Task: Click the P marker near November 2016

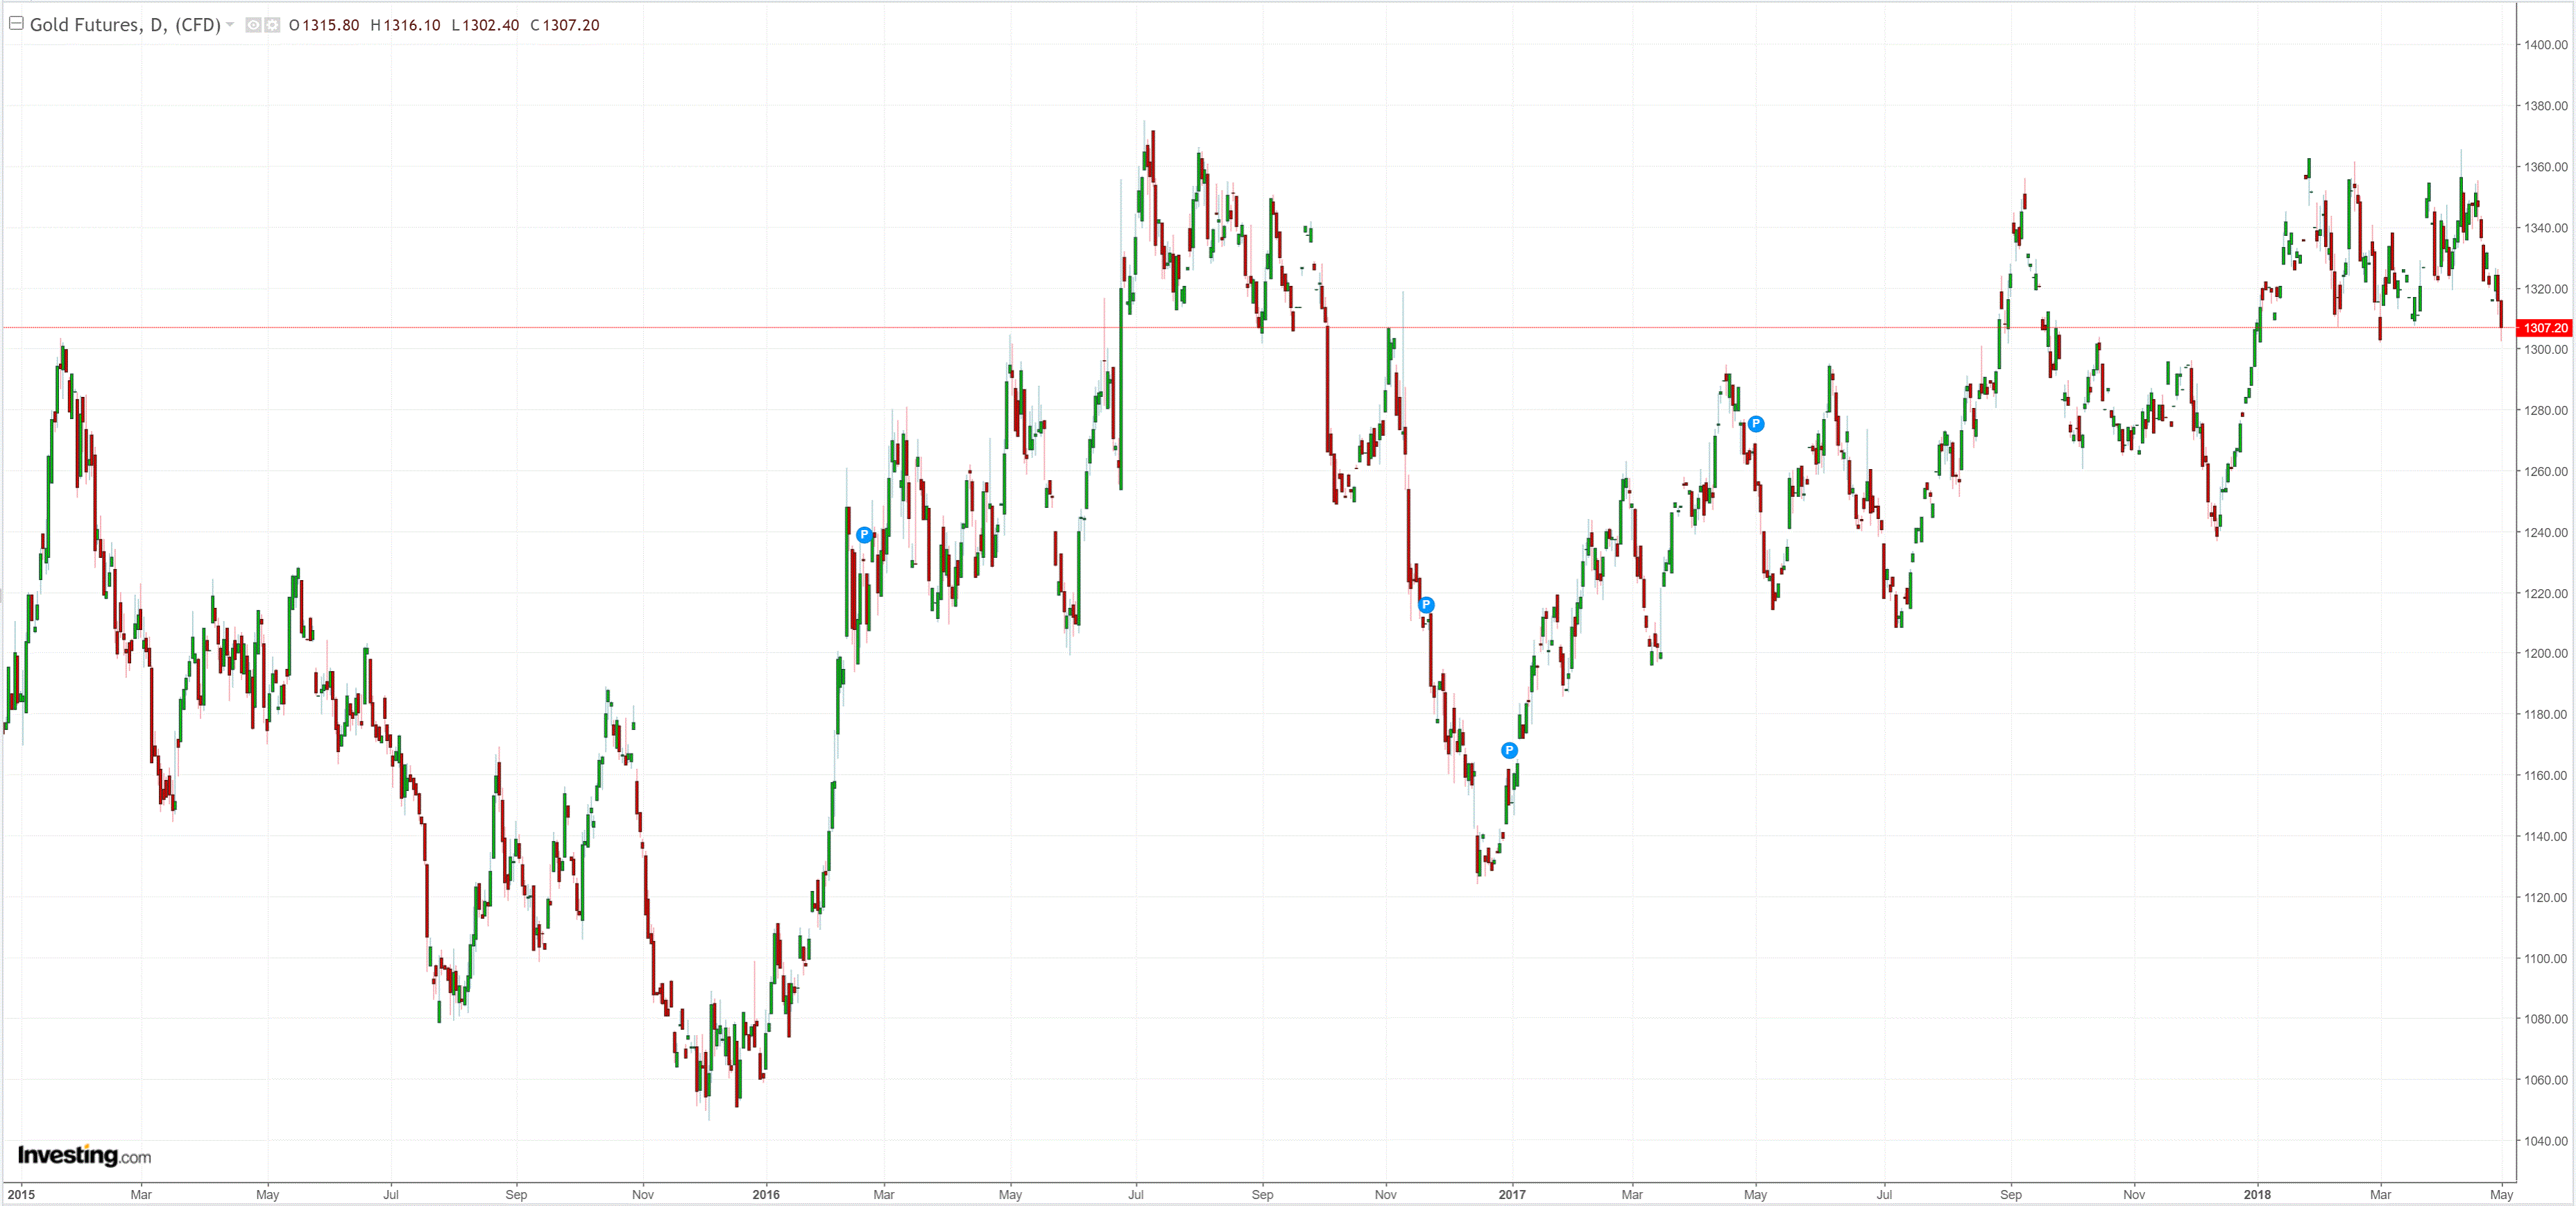Action: pyautogui.click(x=1426, y=605)
